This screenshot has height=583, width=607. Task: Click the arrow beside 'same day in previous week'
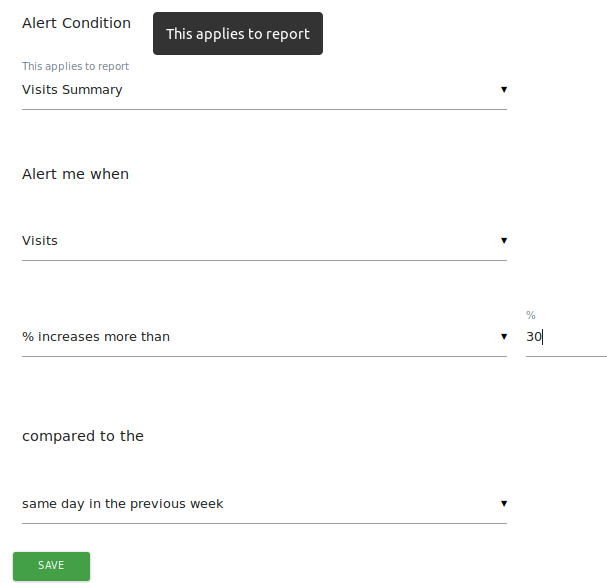click(504, 504)
